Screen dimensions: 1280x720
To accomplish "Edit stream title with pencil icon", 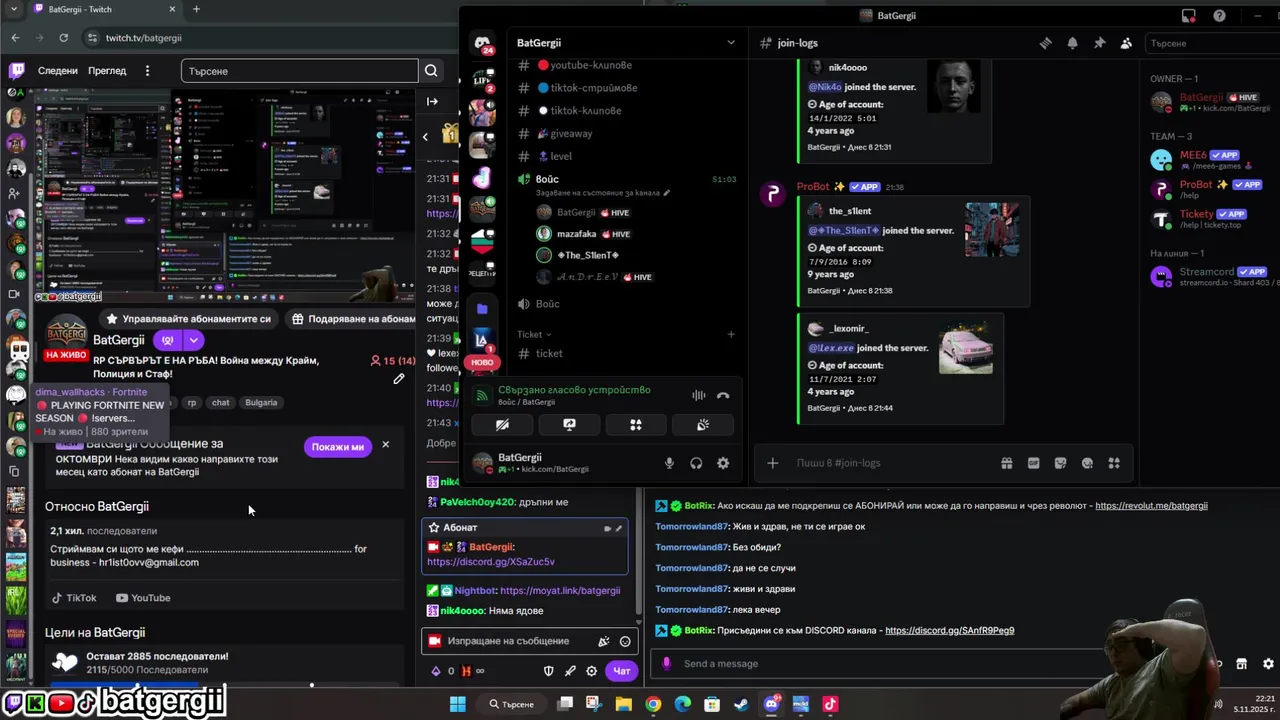I will point(399,379).
